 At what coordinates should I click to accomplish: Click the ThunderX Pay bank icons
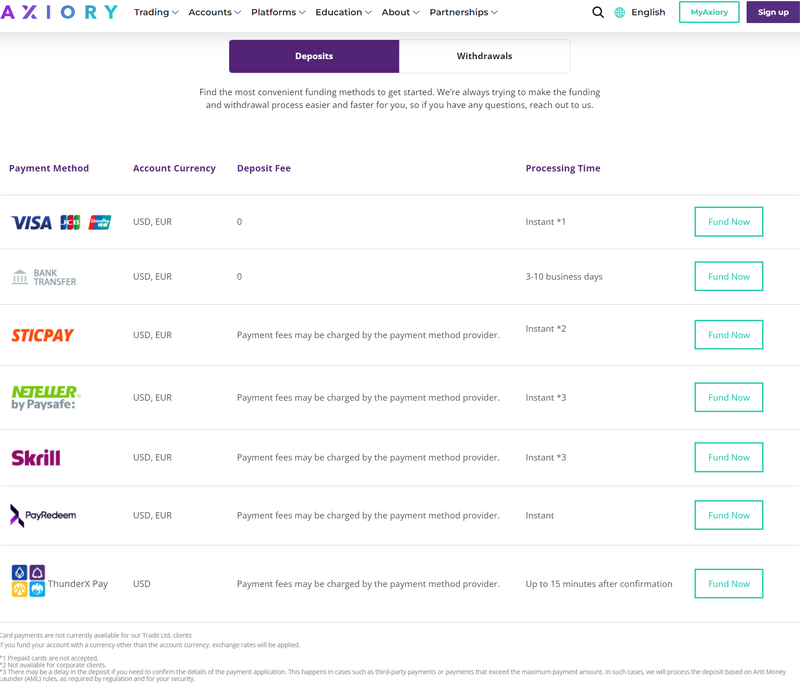coord(28,581)
